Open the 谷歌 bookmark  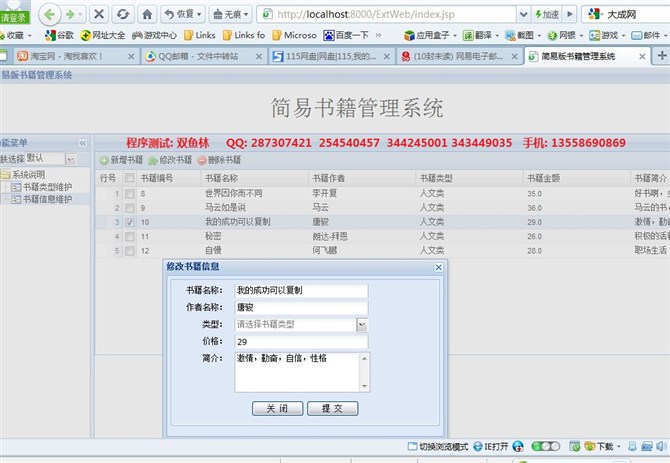point(59,35)
